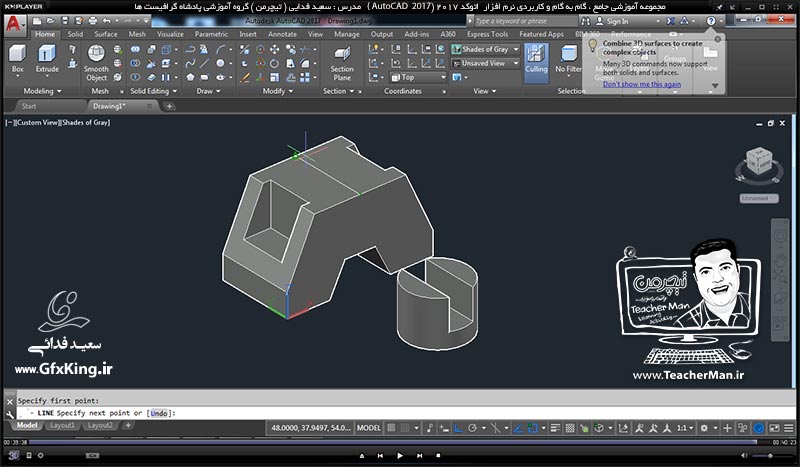Click the KMPlayer stop button
800x467 pixels.
coord(438,456)
